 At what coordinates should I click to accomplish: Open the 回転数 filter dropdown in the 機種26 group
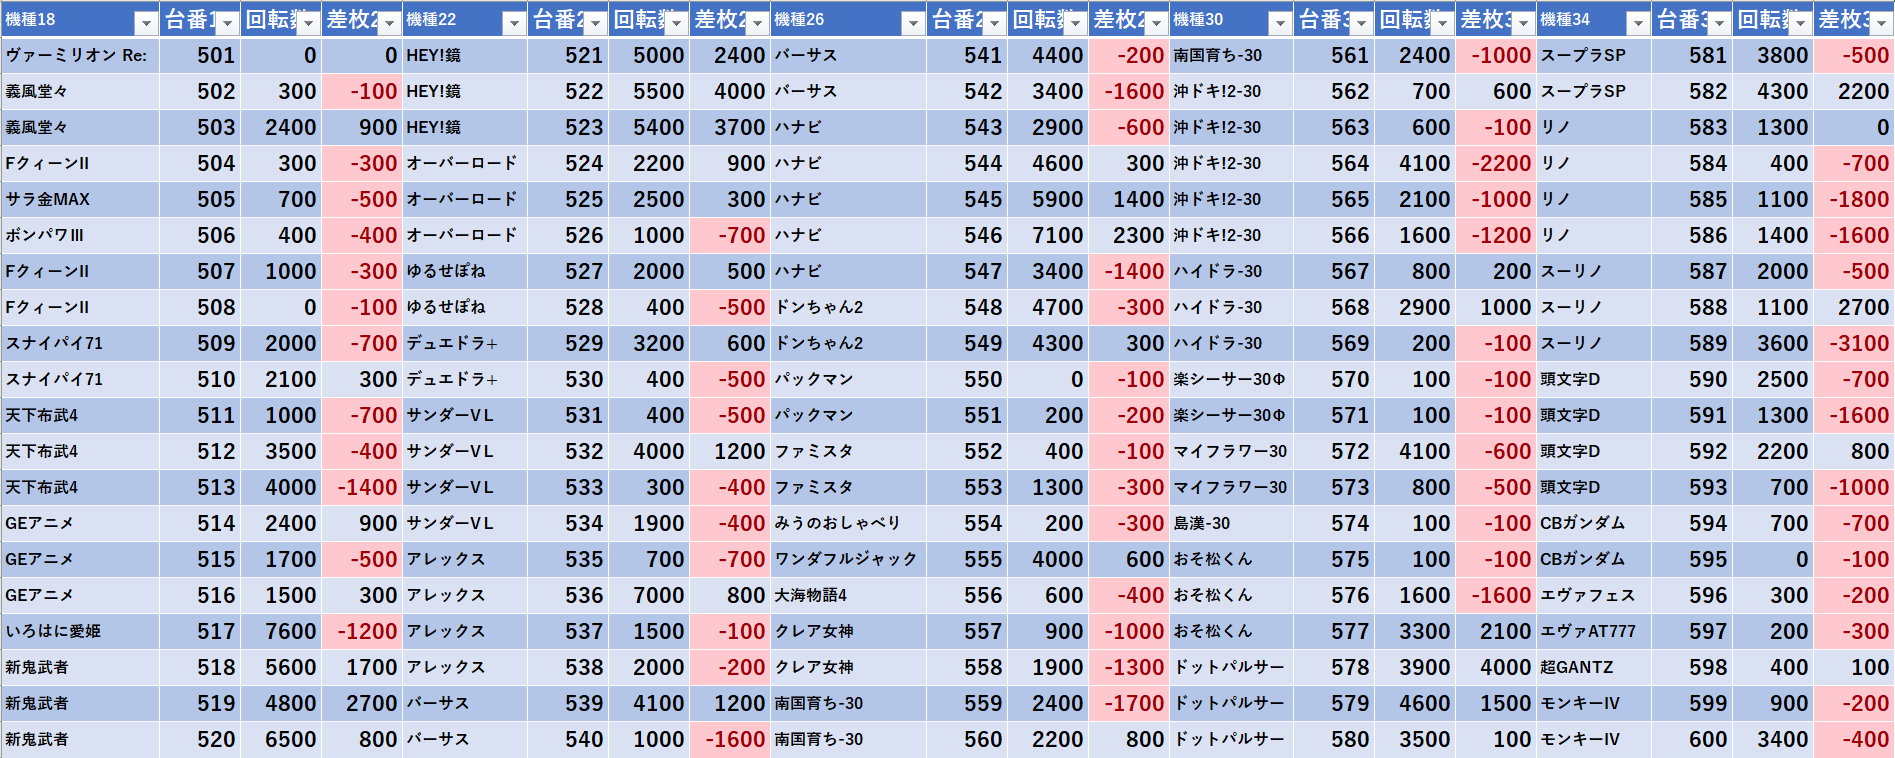[1076, 23]
